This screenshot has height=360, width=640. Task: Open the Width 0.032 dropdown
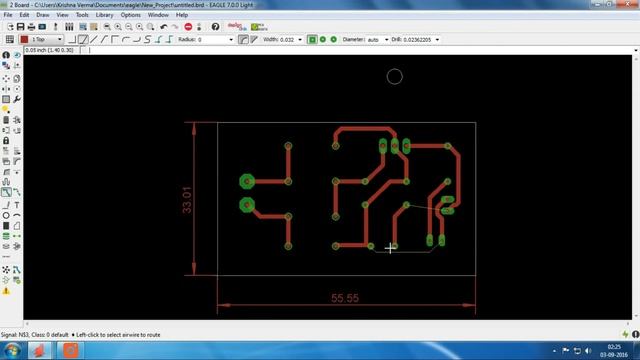300,40
